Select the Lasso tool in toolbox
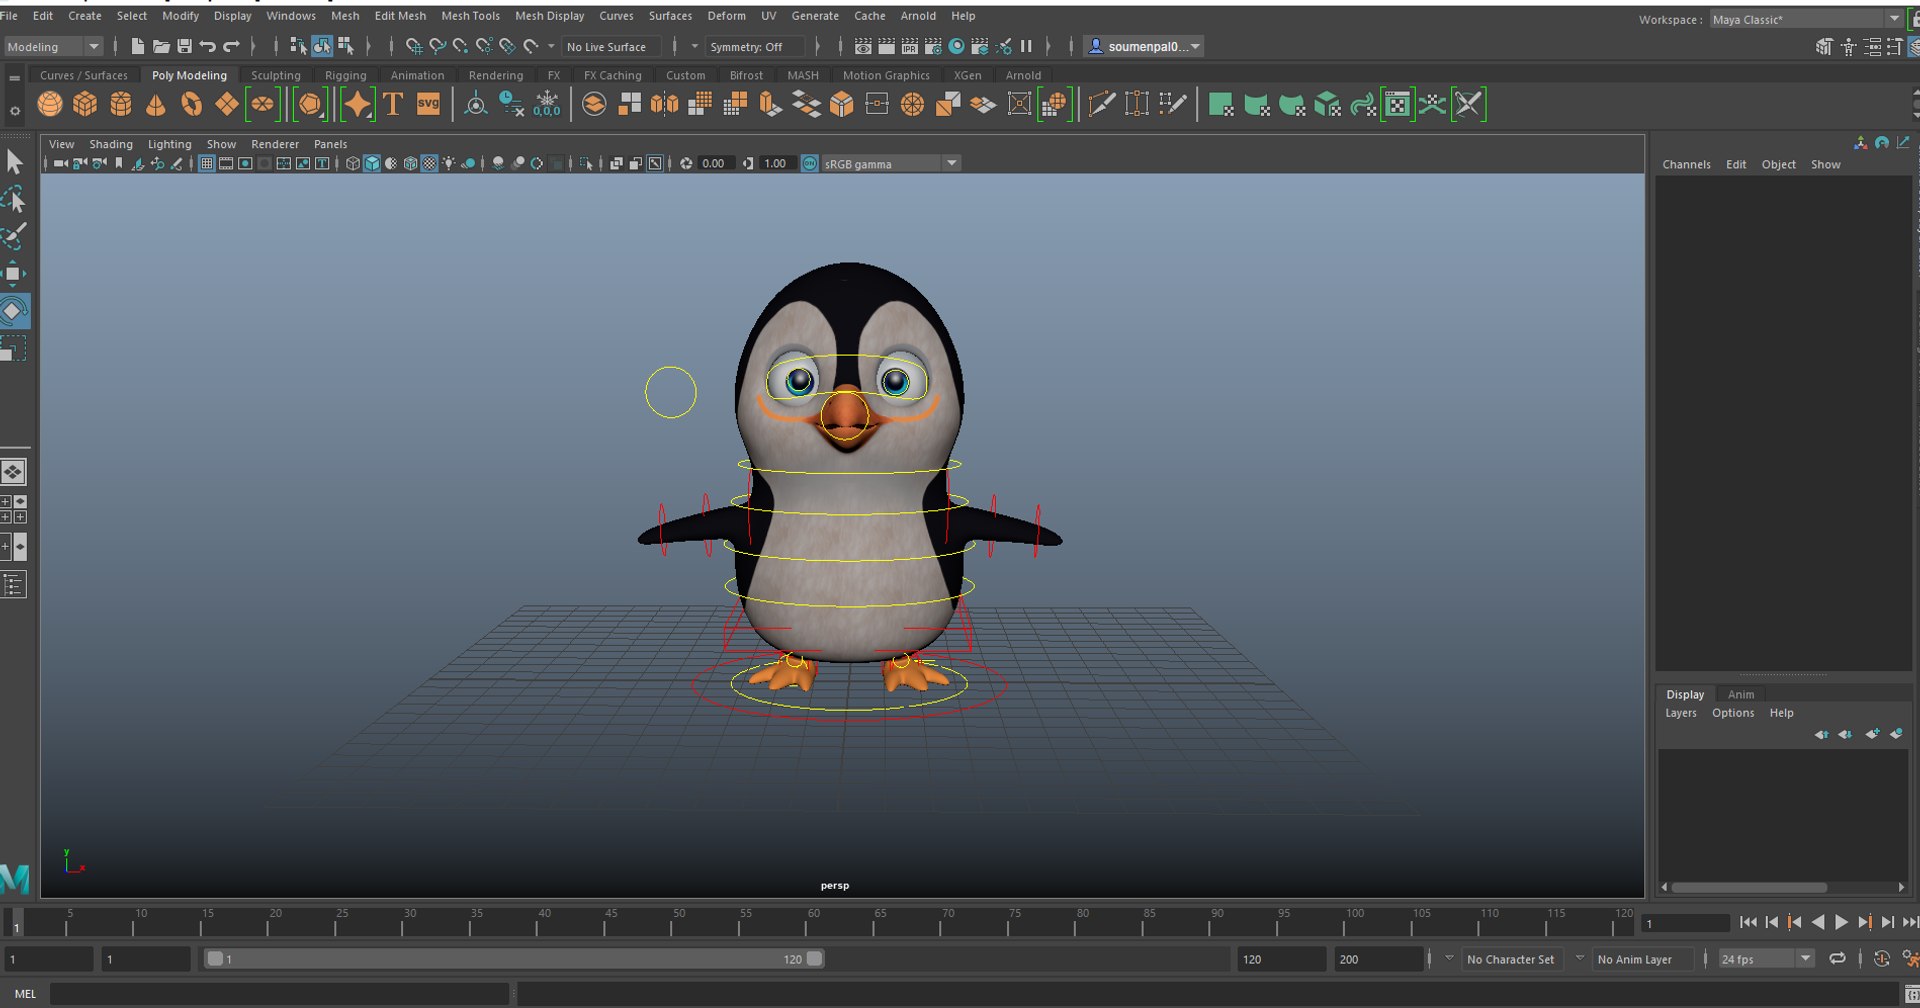This screenshot has width=1920, height=1008. tap(14, 199)
